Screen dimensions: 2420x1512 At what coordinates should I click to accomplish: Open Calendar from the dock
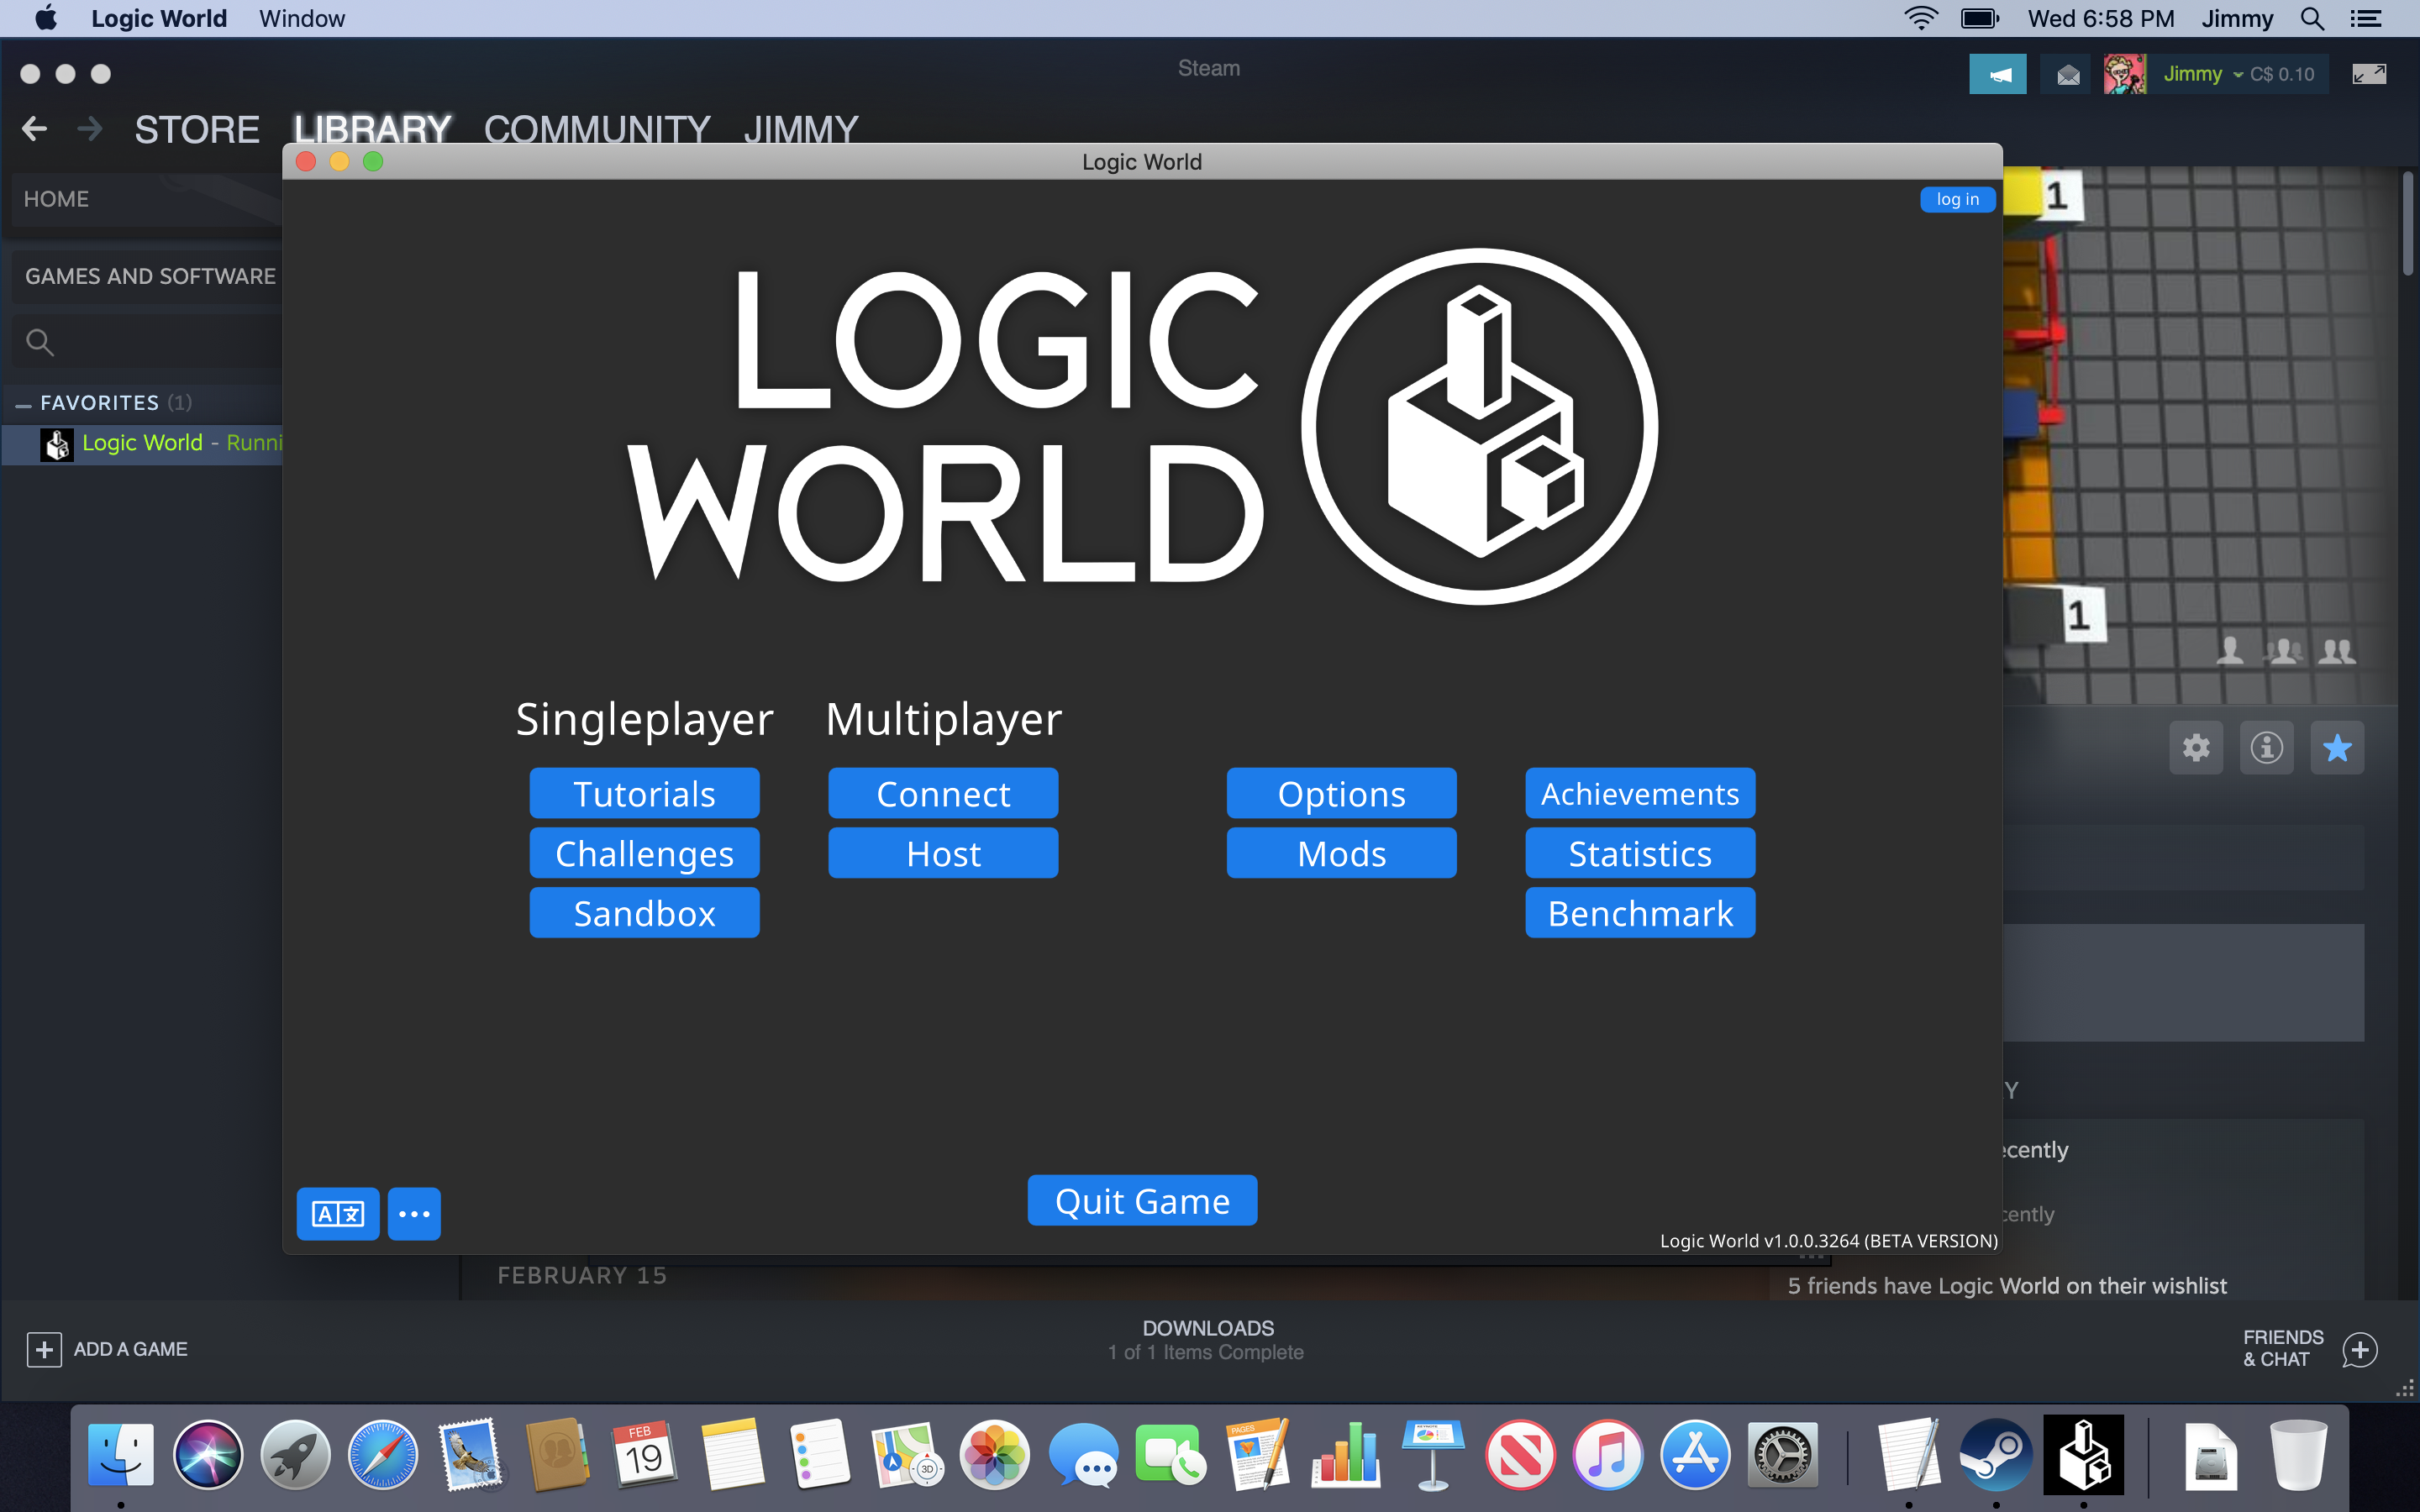(645, 1454)
